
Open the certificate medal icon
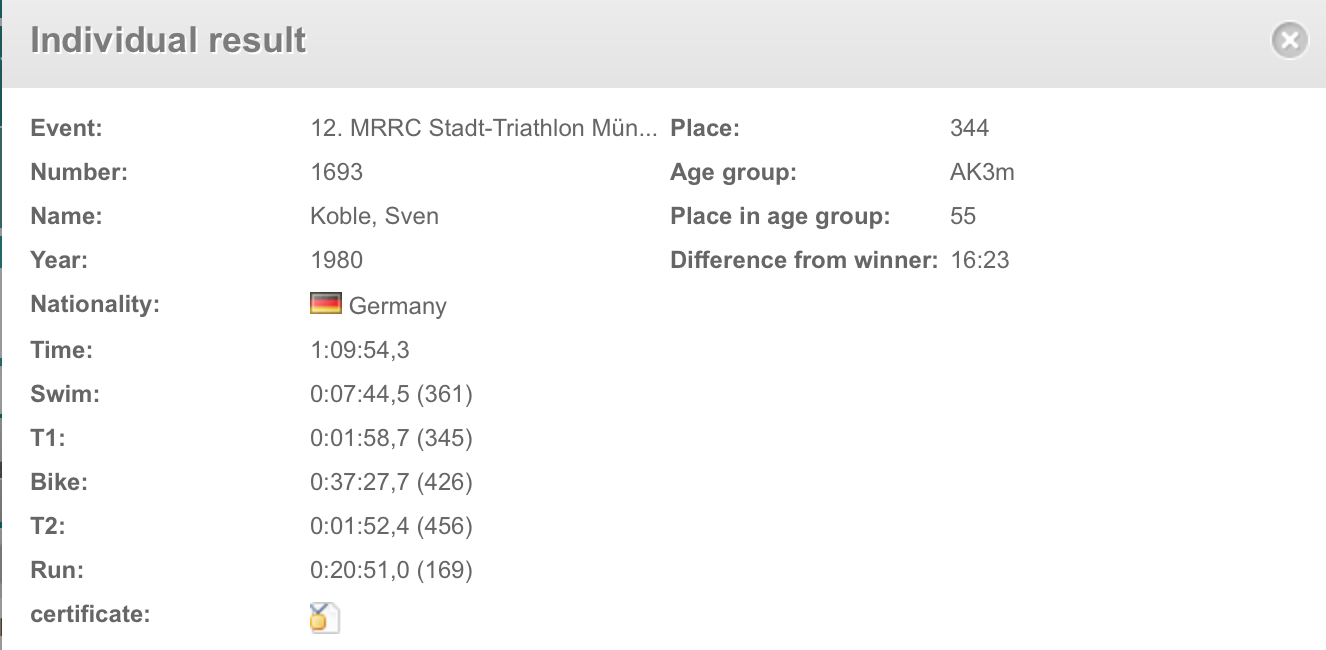click(325, 617)
